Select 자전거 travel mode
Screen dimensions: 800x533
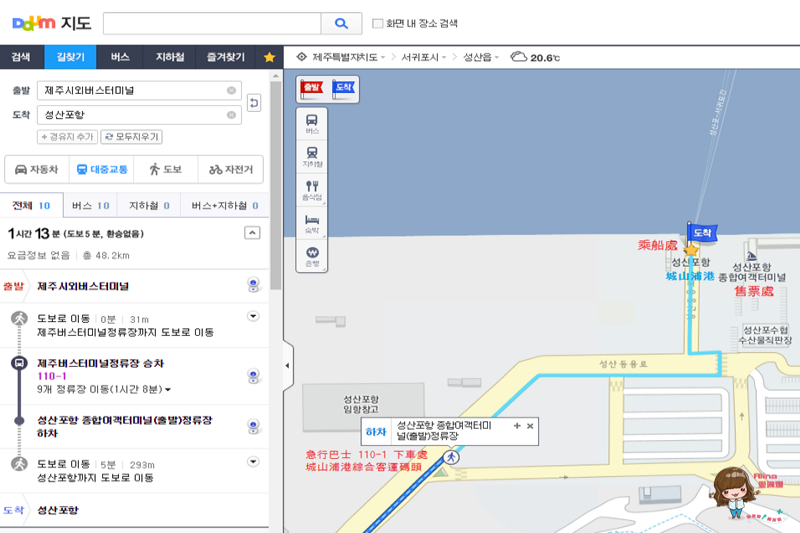point(231,169)
